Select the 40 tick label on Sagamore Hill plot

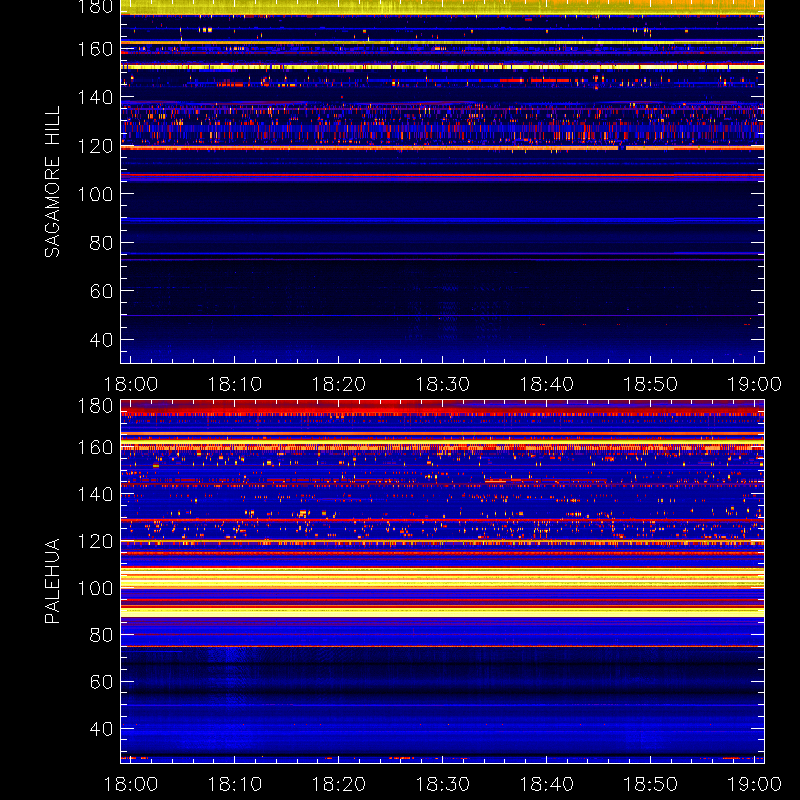coord(101,340)
